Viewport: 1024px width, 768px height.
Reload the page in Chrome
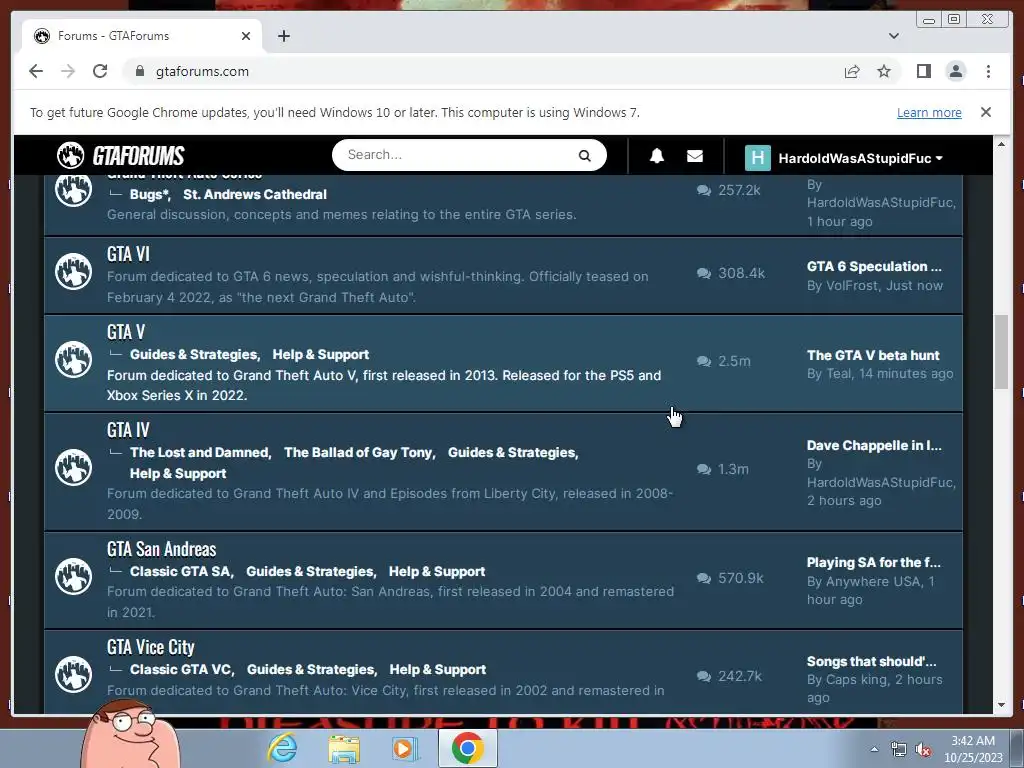coord(100,71)
